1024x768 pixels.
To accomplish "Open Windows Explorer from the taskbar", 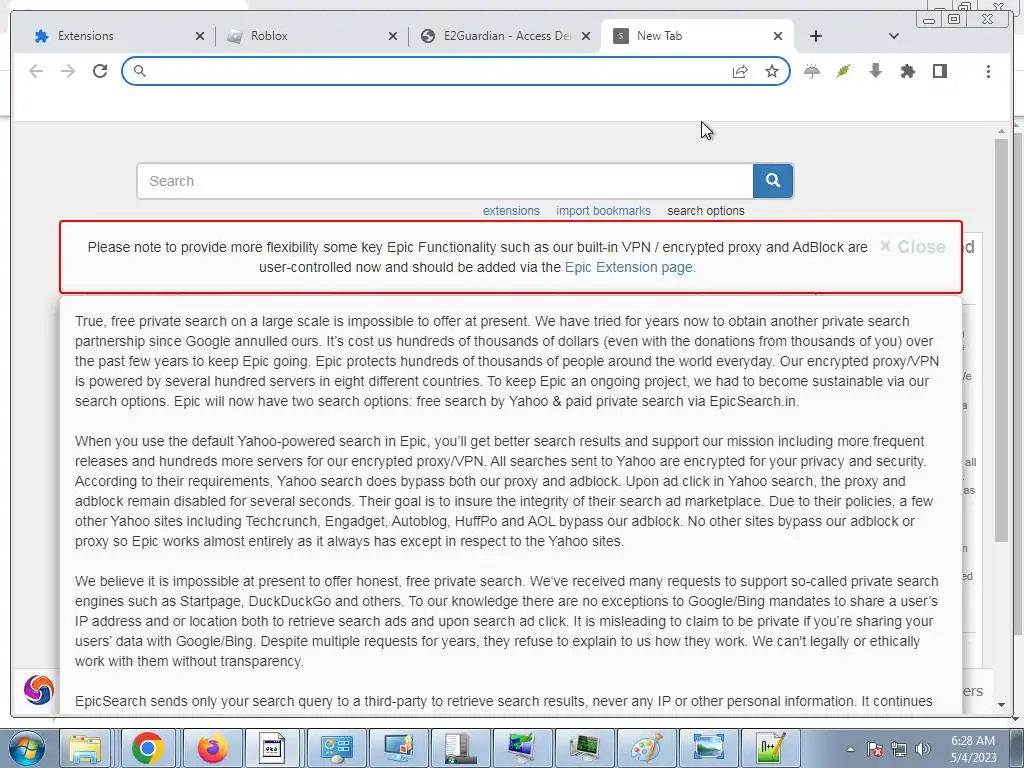I will [x=86, y=748].
